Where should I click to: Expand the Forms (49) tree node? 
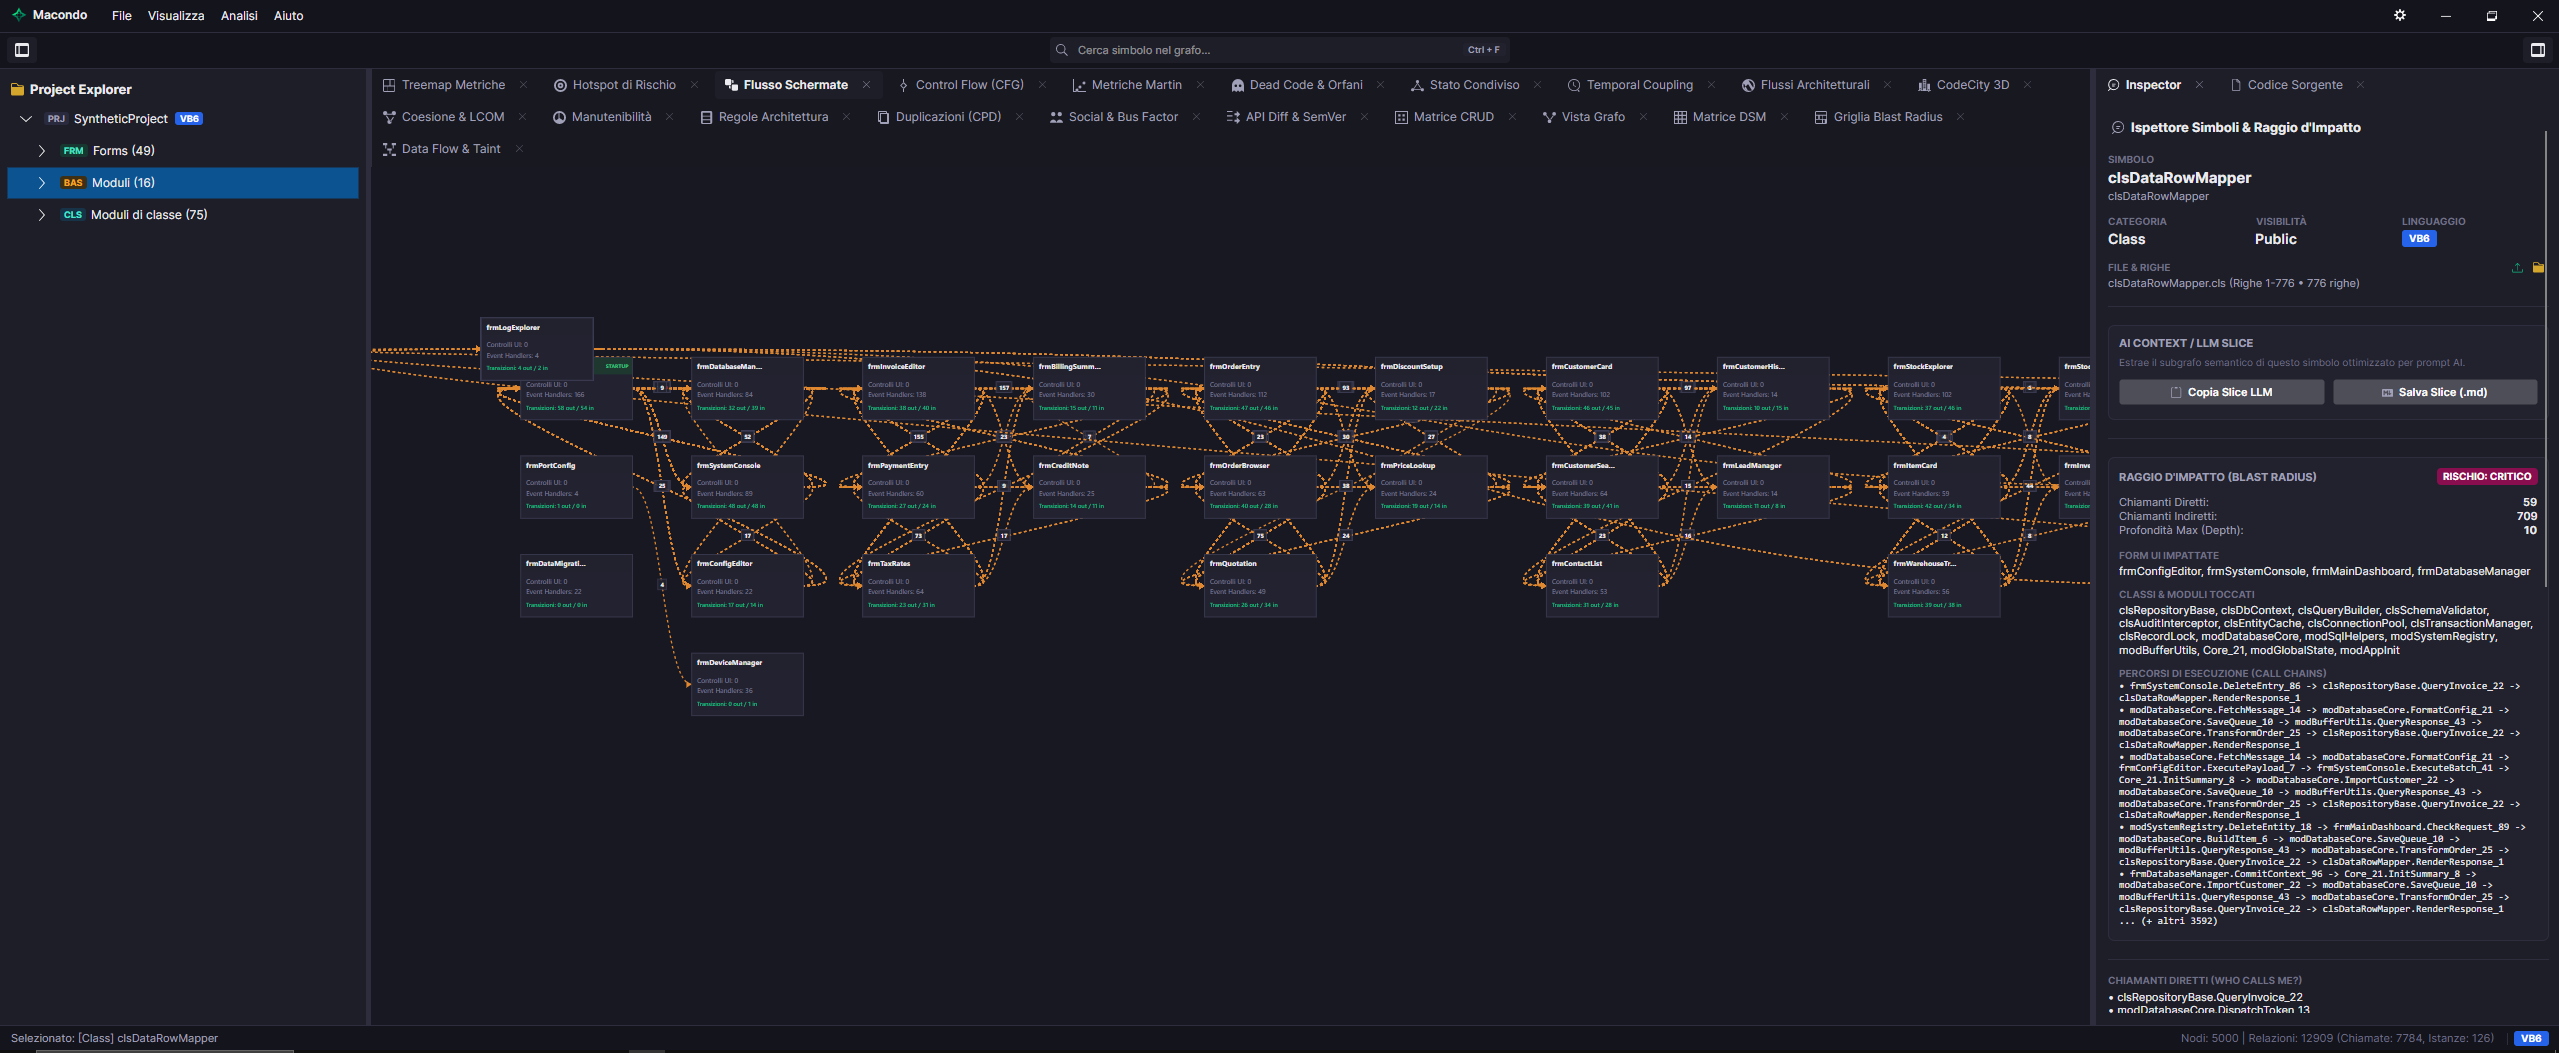point(41,151)
